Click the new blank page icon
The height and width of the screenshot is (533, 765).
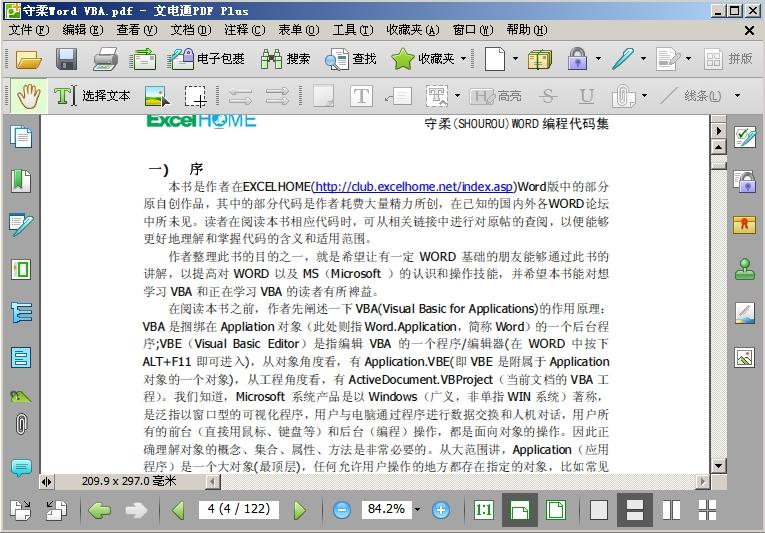(495, 59)
